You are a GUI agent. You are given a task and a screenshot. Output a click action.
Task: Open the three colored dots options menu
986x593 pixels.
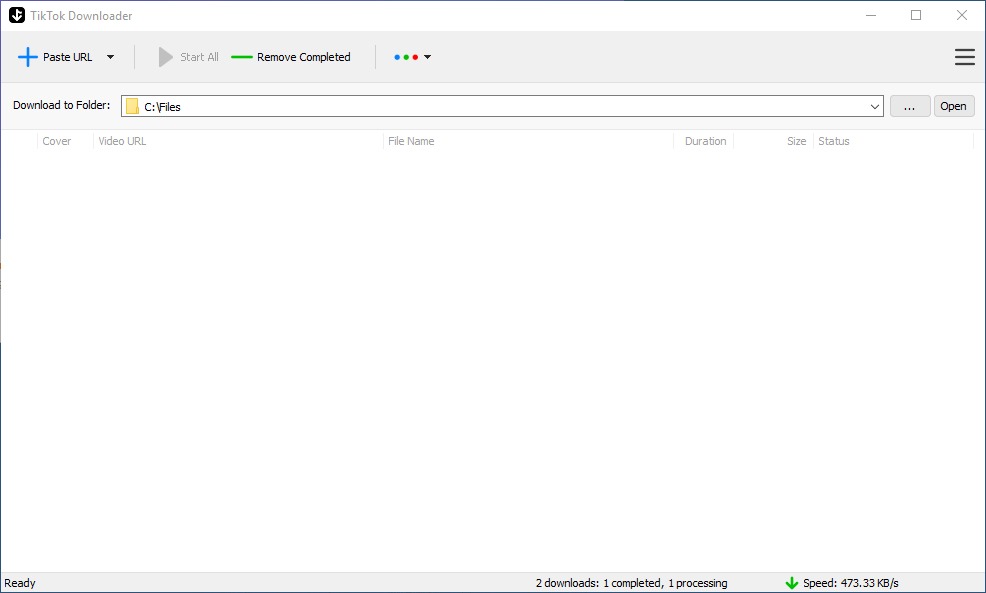(413, 57)
